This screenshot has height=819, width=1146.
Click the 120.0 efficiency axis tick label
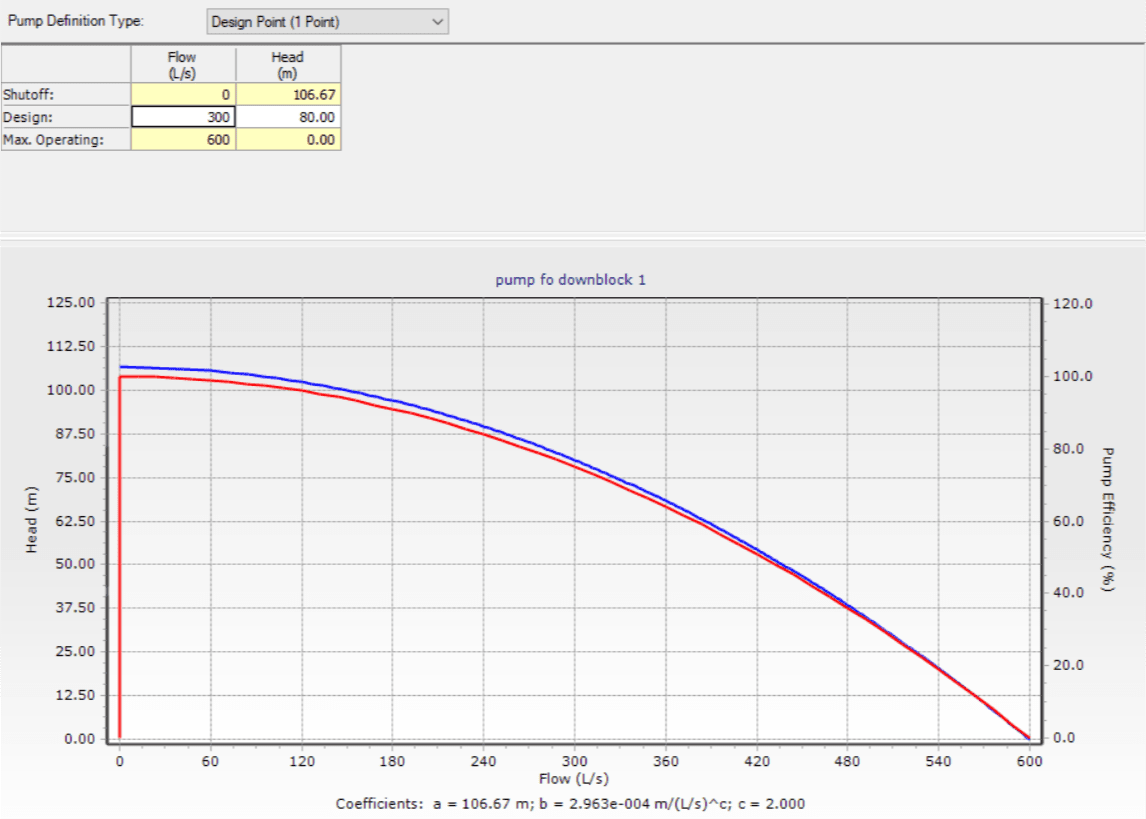tap(1073, 304)
